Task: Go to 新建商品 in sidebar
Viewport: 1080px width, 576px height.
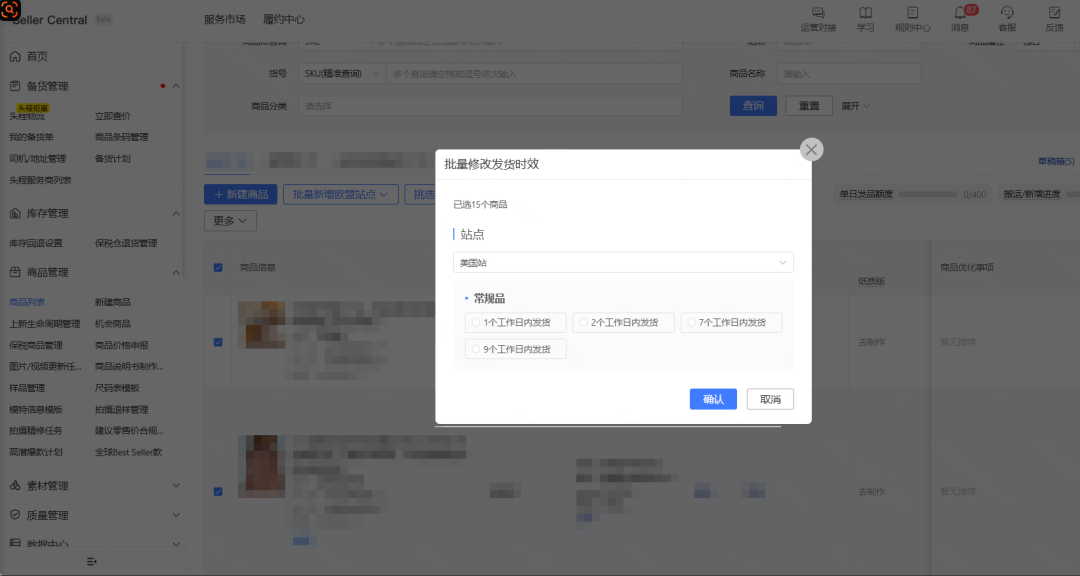Action: 112,302
